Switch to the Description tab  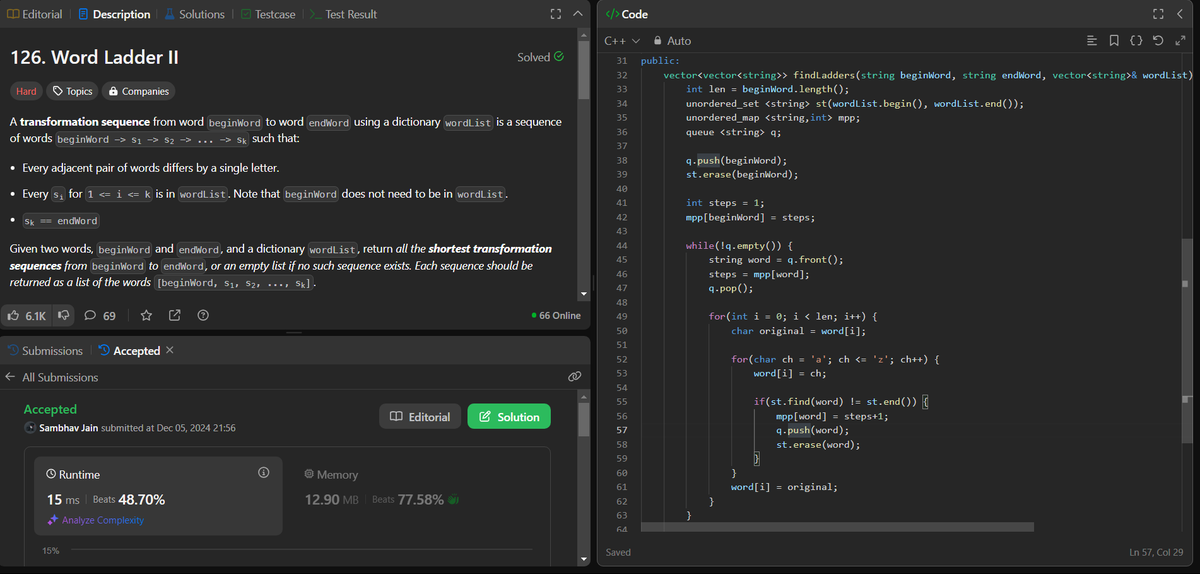point(114,14)
